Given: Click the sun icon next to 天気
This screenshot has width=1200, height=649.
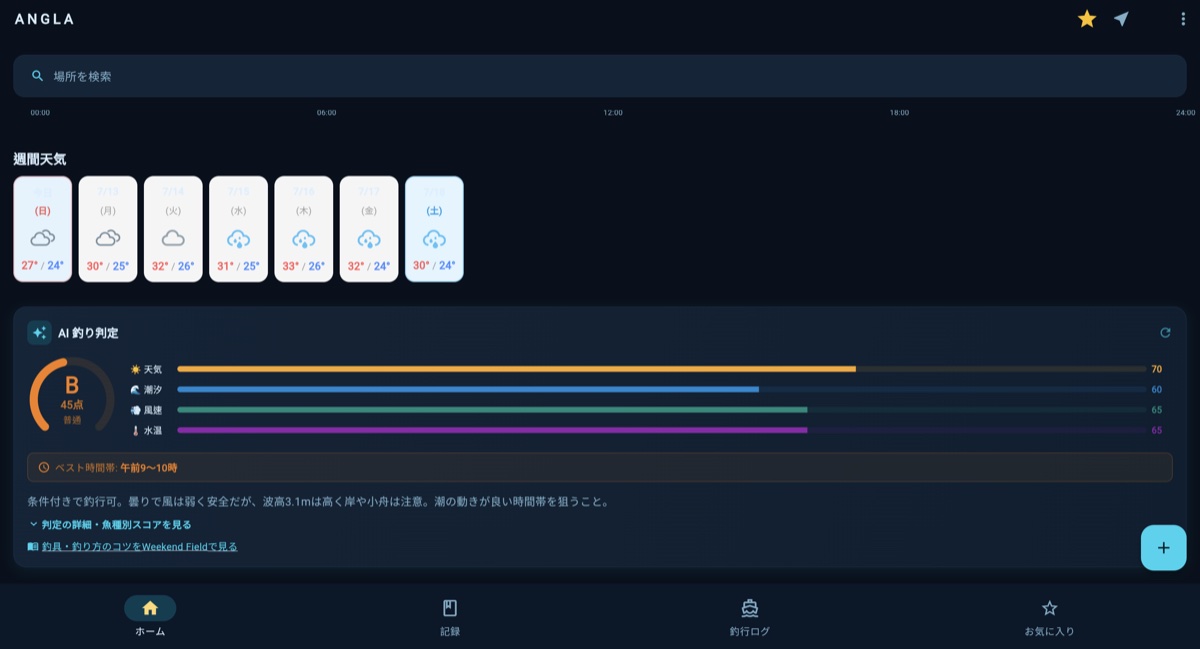Looking at the screenshot, I should click(x=135, y=369).
